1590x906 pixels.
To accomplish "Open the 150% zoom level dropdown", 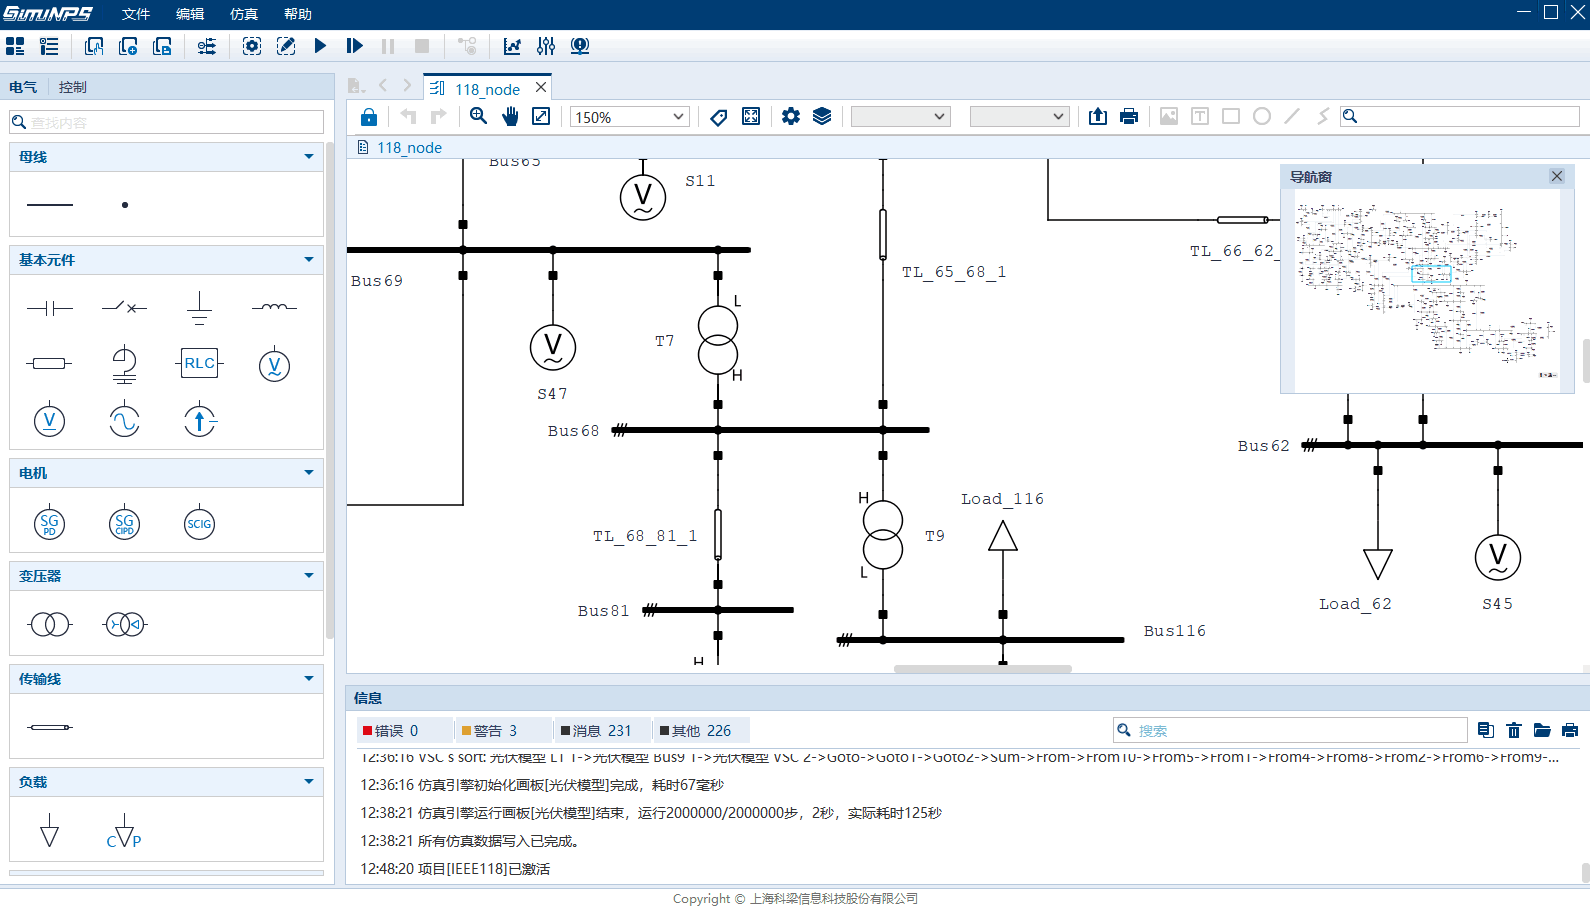I will tap(629, 117).
